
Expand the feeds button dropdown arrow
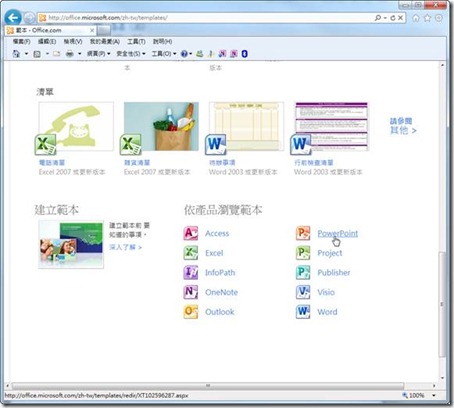47,54
